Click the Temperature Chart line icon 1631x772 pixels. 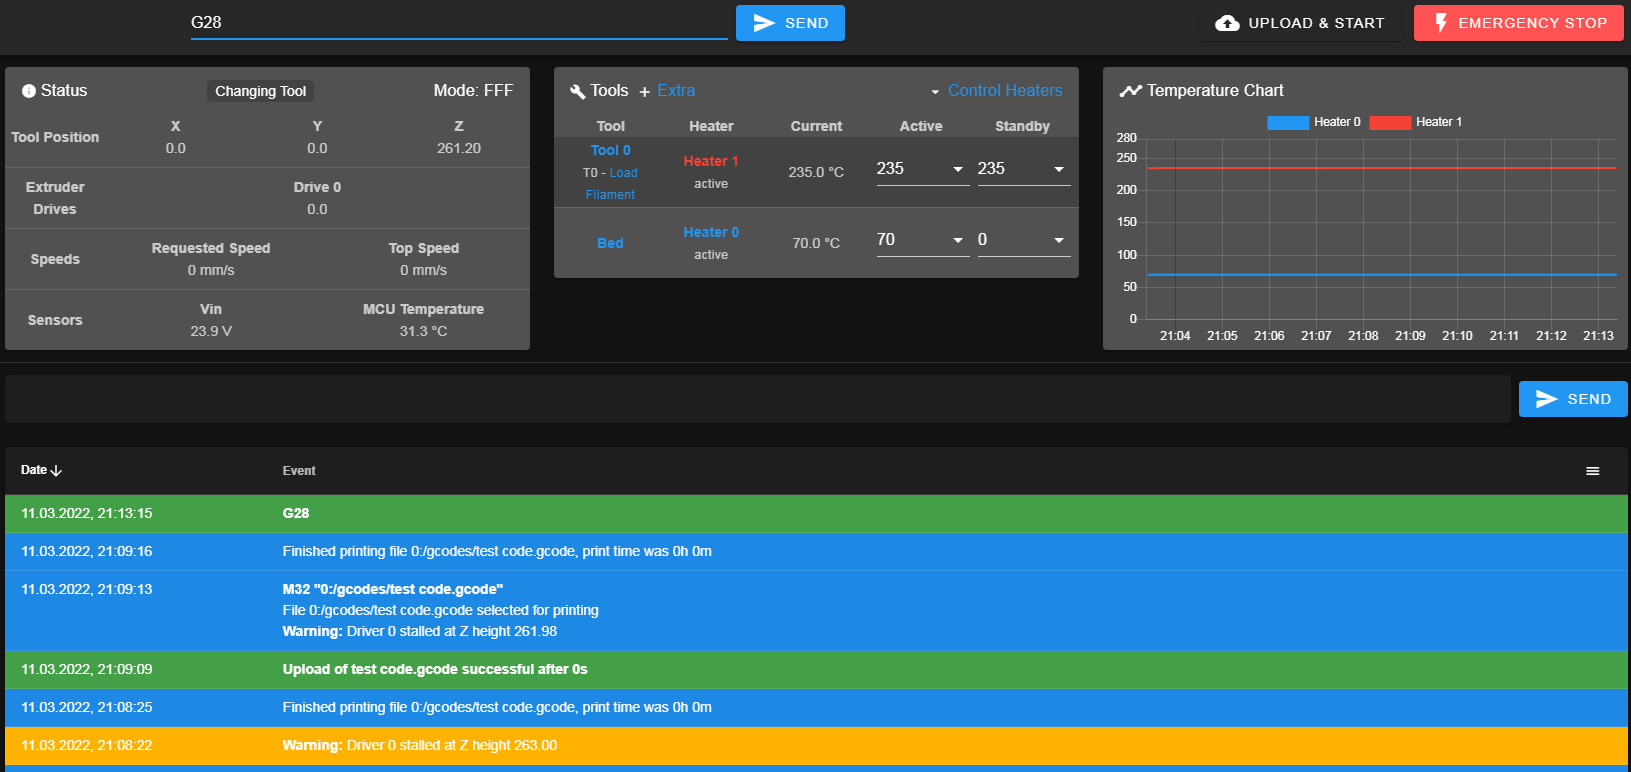[x=1130, y=91]
